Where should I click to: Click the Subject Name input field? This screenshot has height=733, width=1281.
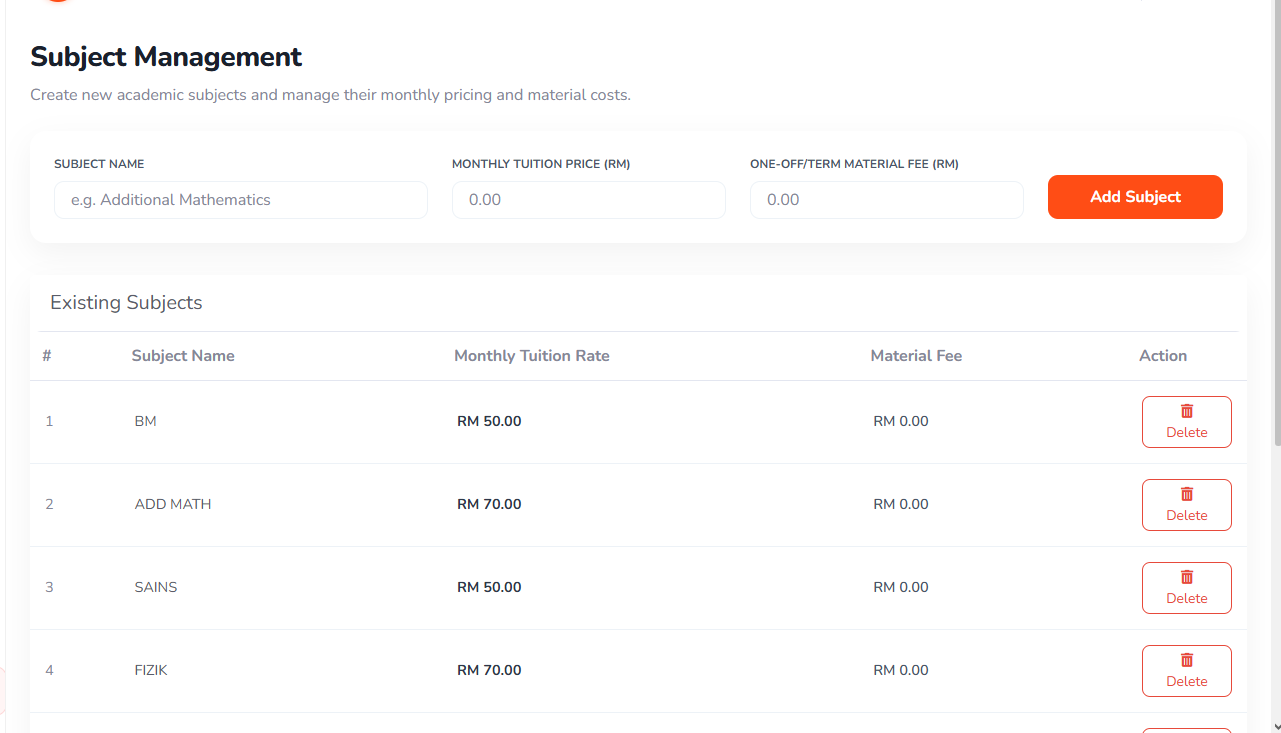pyautogui.click(x=241, y=200)
